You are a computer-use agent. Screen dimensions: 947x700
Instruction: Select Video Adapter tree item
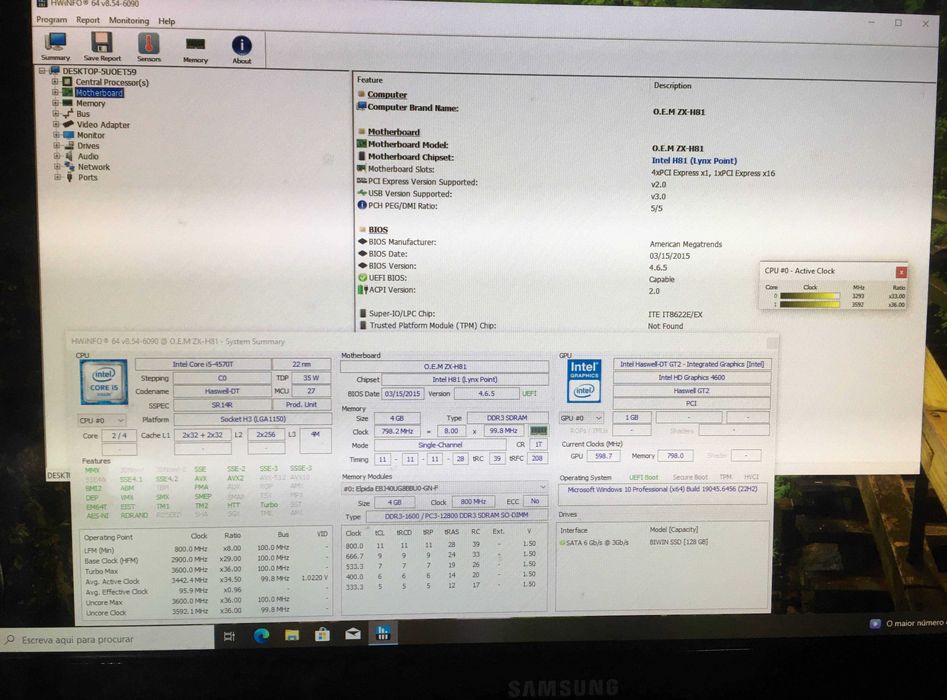coord(103,124)
